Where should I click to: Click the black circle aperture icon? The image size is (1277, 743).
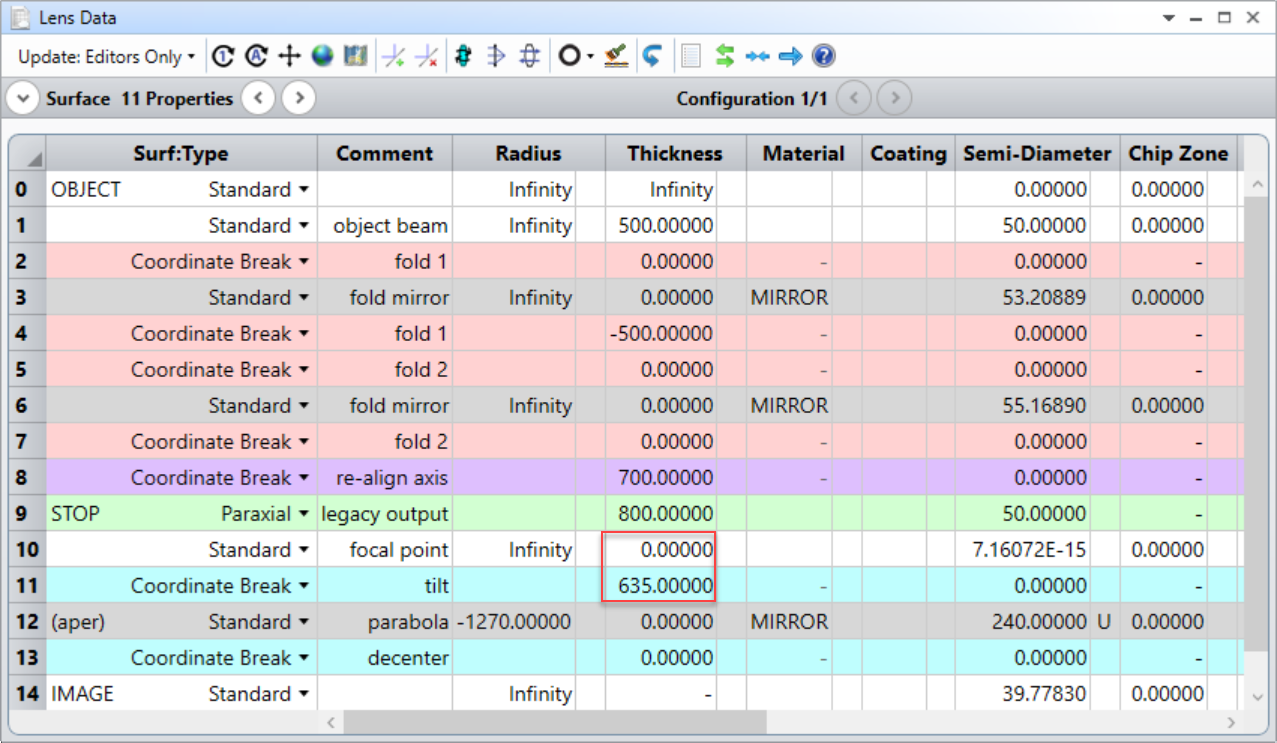click(568, 57)
